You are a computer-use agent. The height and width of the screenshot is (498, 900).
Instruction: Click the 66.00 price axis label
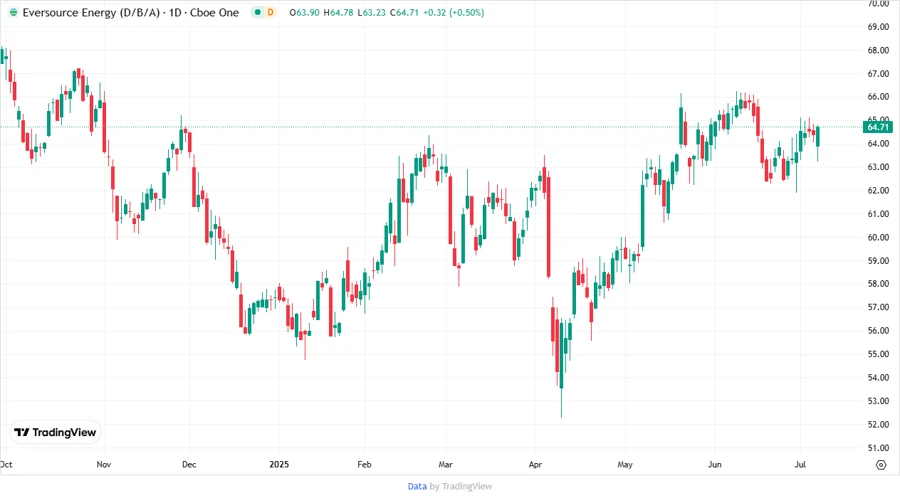click(878, 97)
